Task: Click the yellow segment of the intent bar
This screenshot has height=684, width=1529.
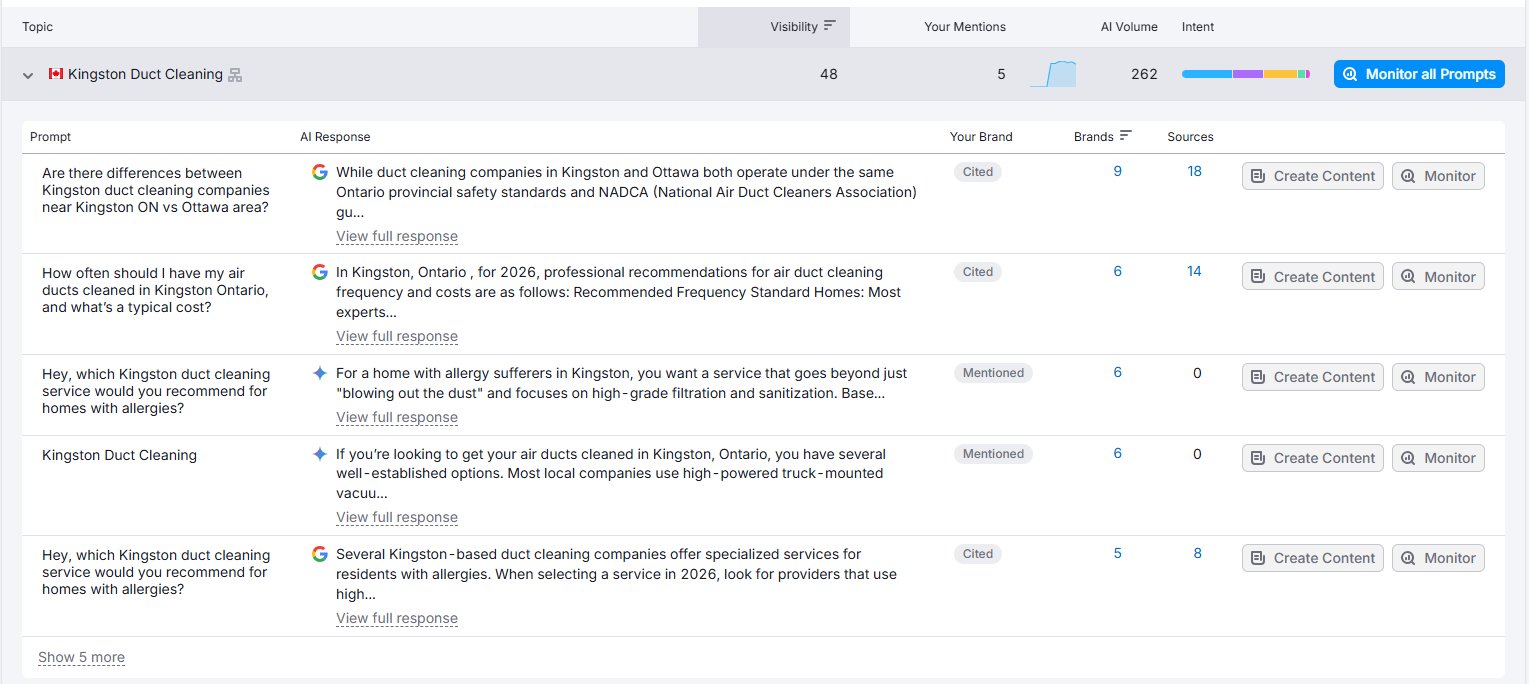Action: click(1281, 74)
